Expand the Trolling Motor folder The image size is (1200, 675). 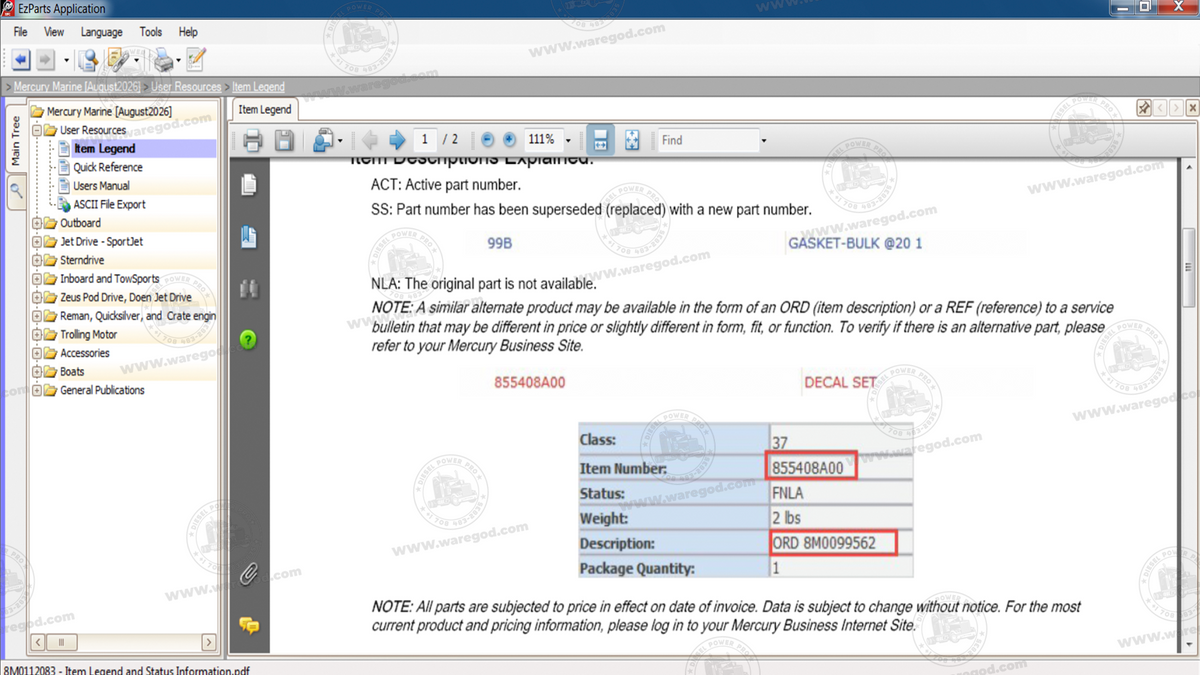pyautogui.click(x=37, y=334)
